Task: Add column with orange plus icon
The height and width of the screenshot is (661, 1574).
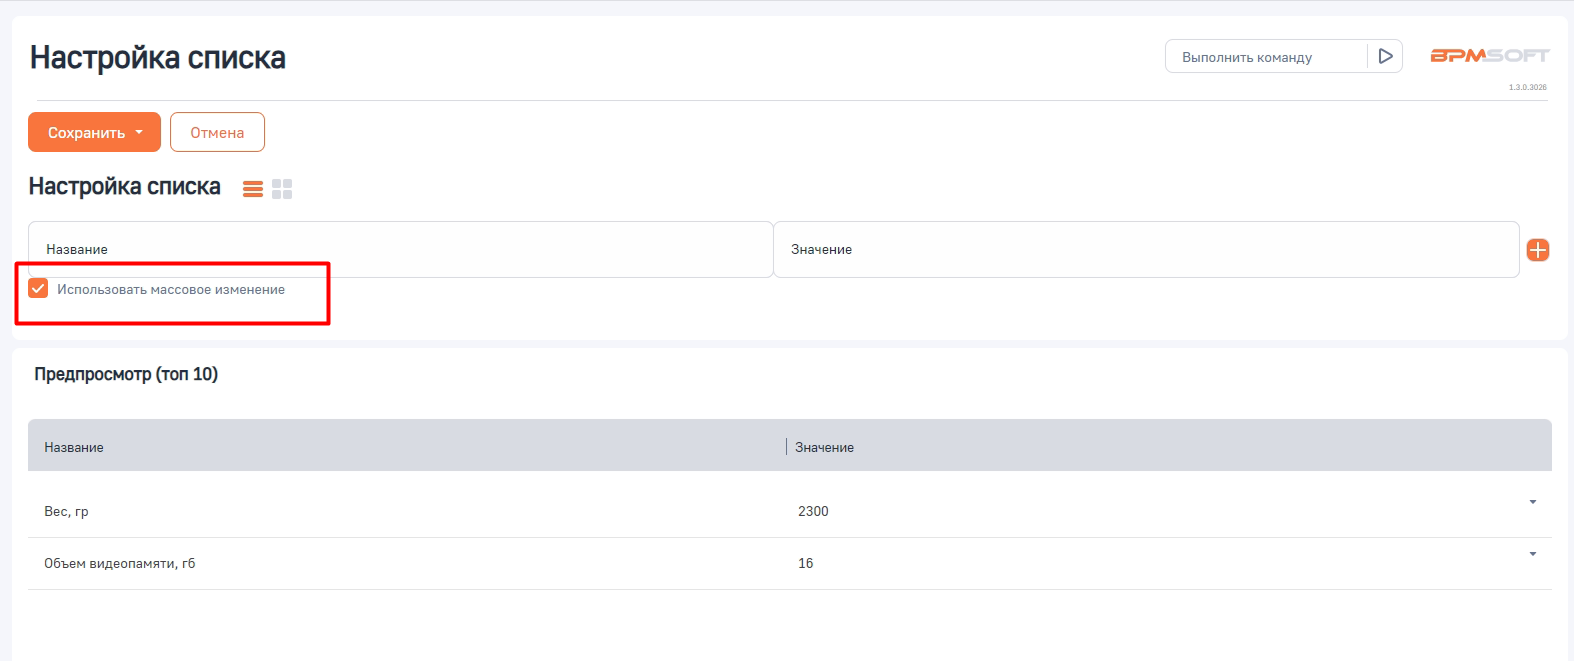Action: click(1538, 250)
